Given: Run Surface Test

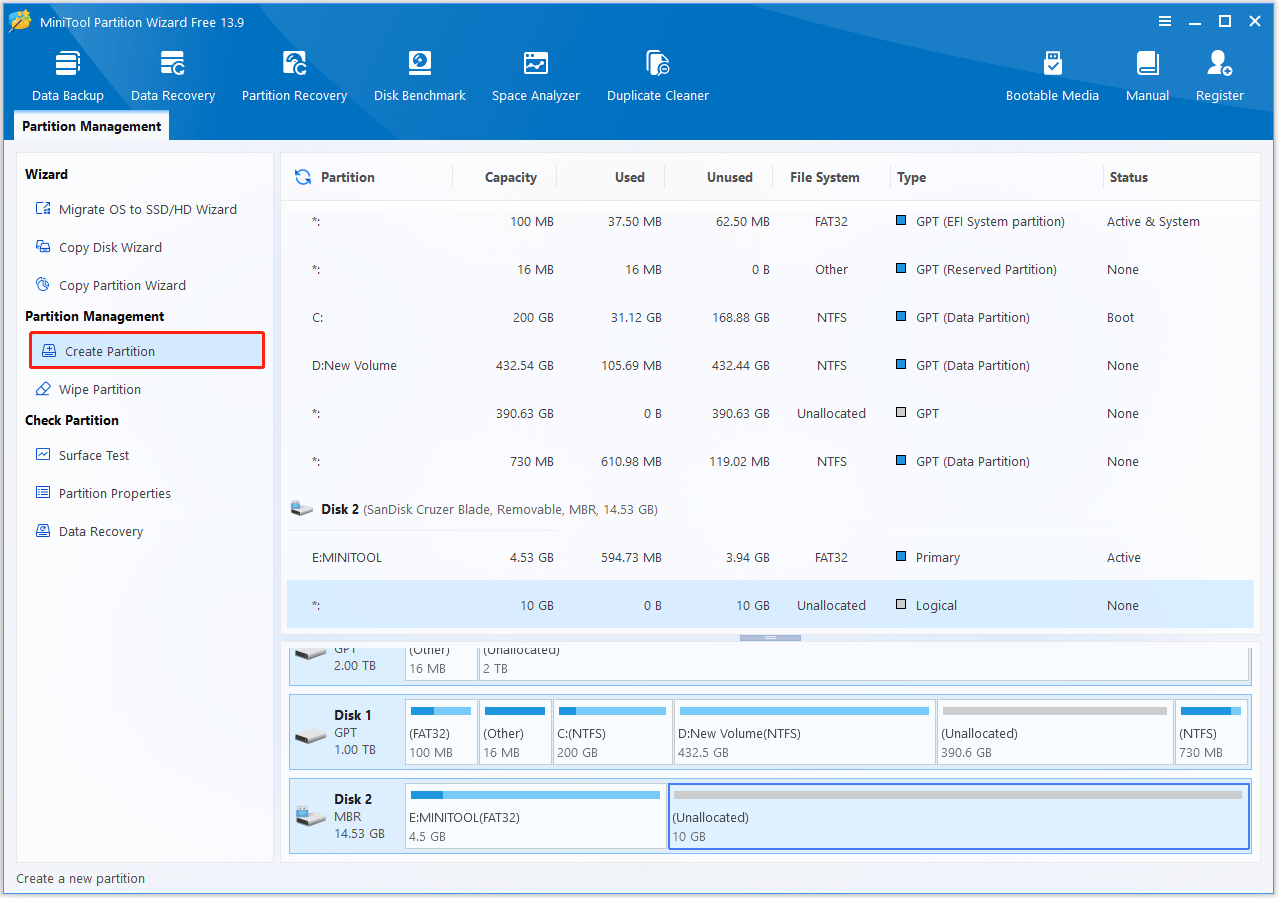Looking at the screenshot, I should point(83,455).
